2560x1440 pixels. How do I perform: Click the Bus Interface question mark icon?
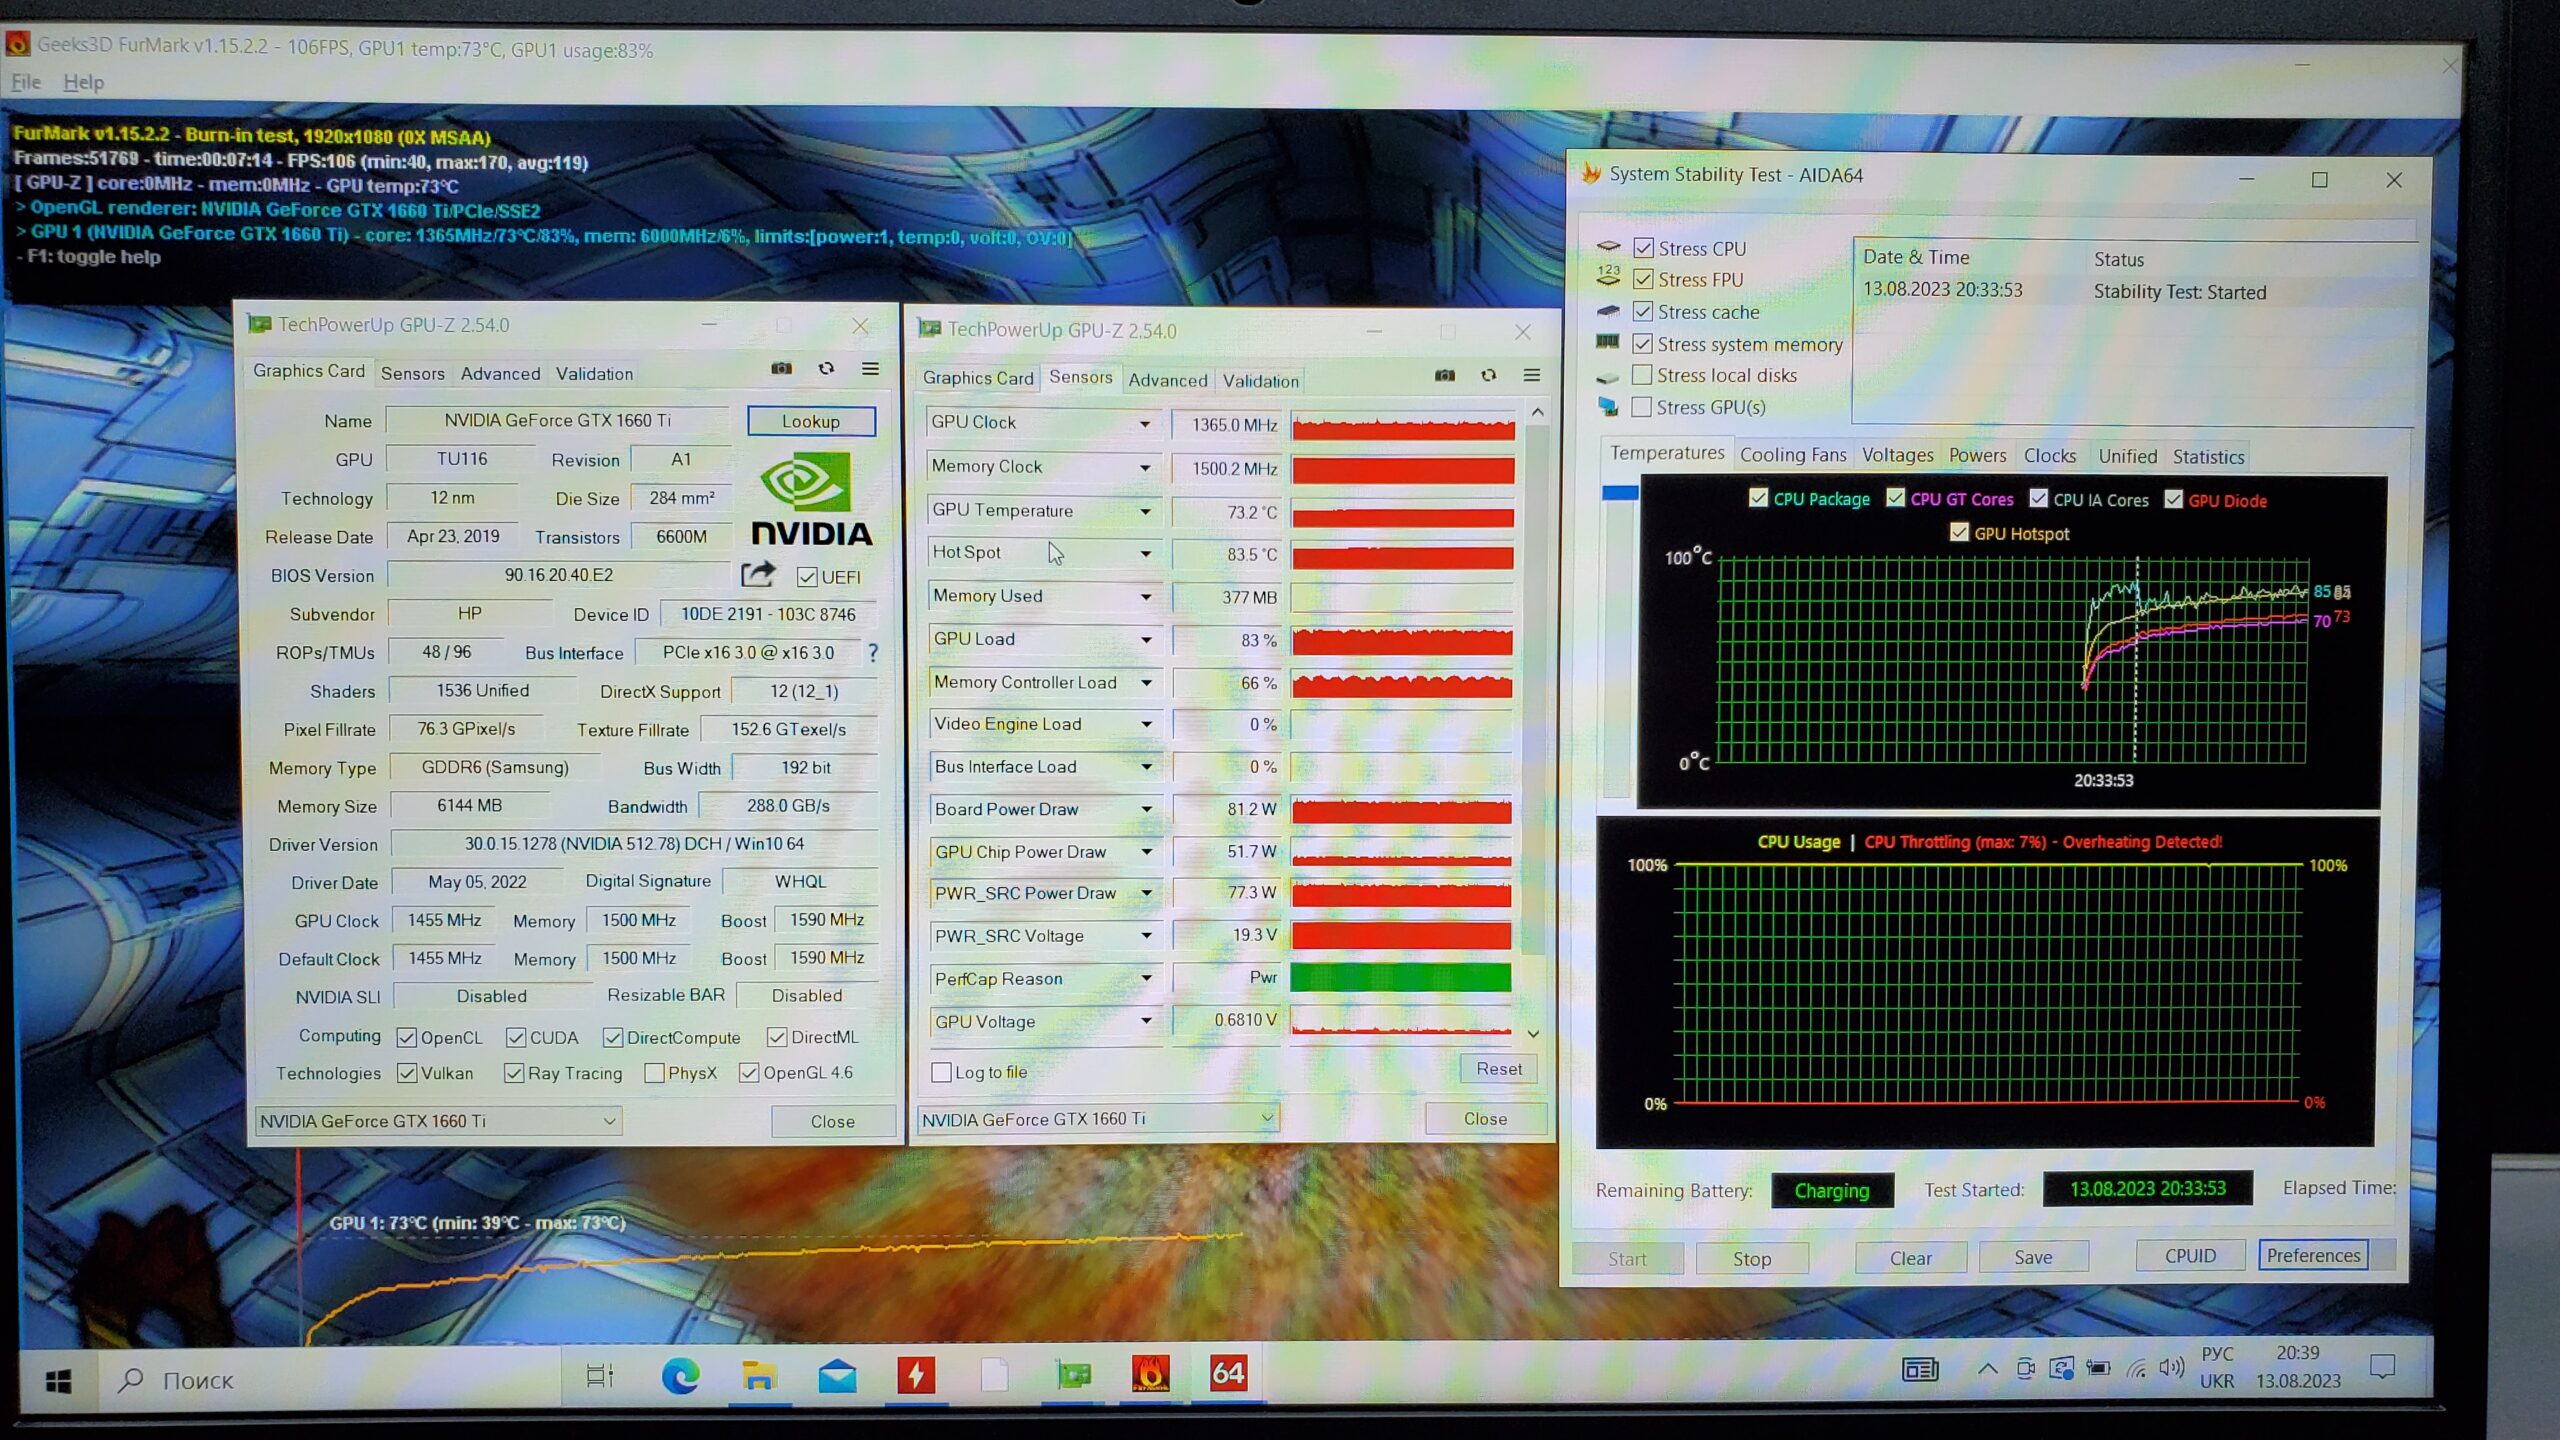coord(873,653)
